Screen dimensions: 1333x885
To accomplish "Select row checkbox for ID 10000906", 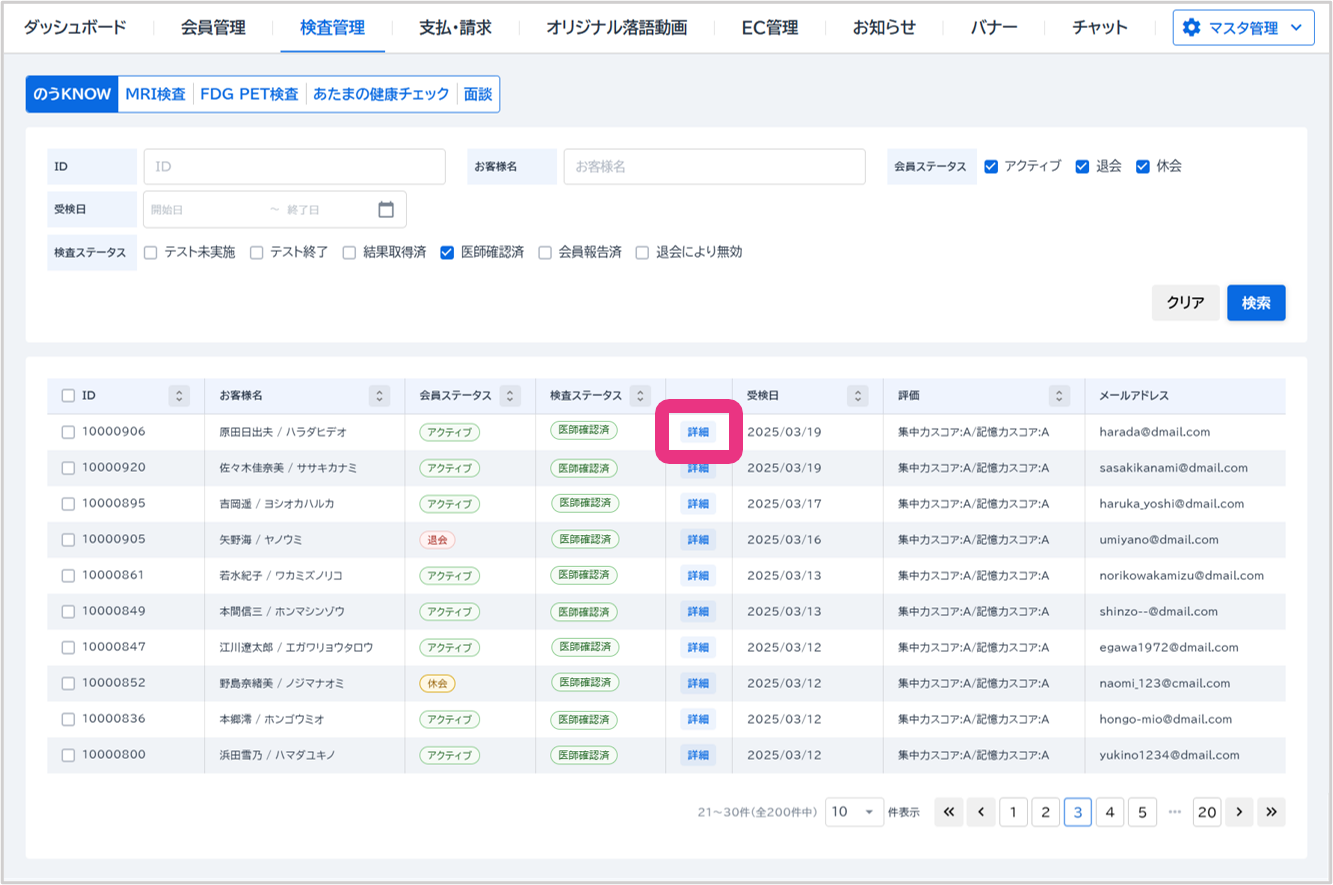I will (68, 432).
